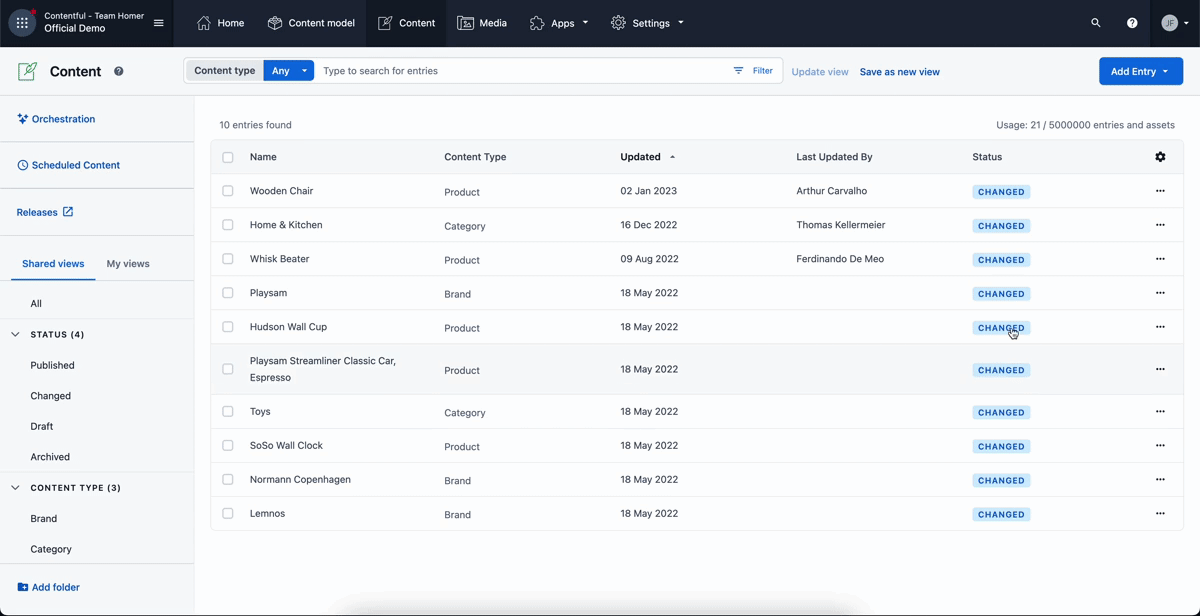Click the search magnifier in the top bar

[1096, 23]
